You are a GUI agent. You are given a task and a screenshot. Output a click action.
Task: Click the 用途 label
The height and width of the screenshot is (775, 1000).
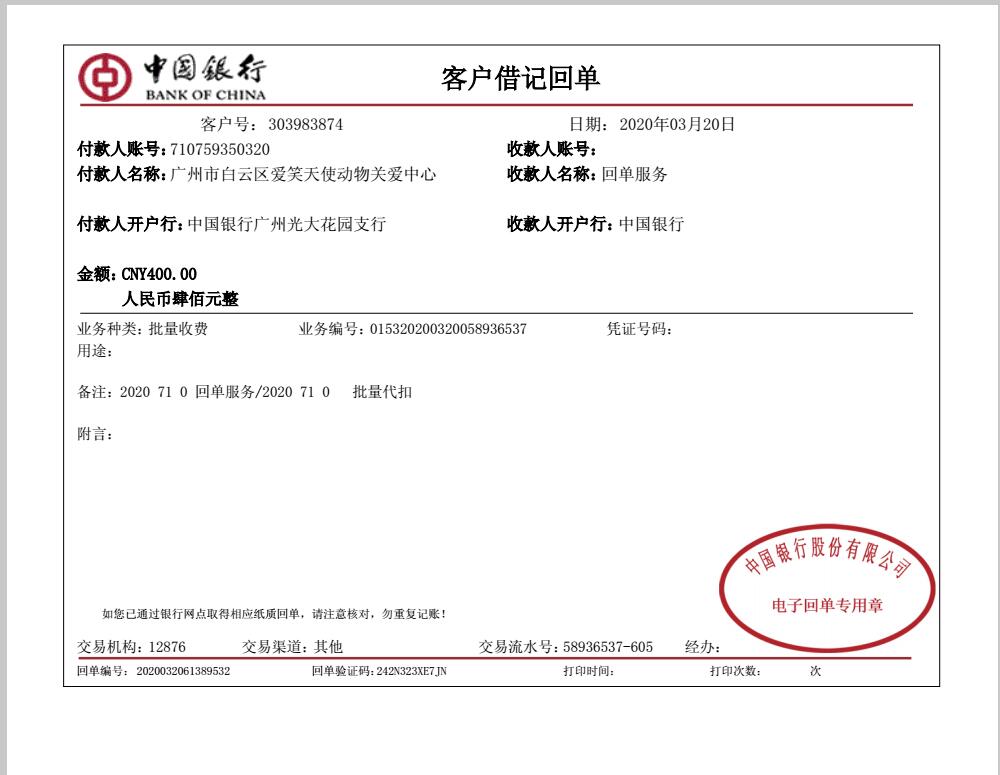coord(94,351)
